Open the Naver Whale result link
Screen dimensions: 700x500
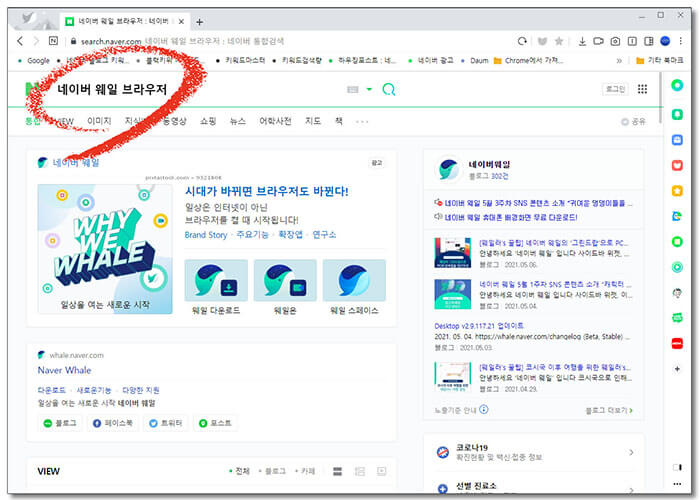(x=64, y=370)
